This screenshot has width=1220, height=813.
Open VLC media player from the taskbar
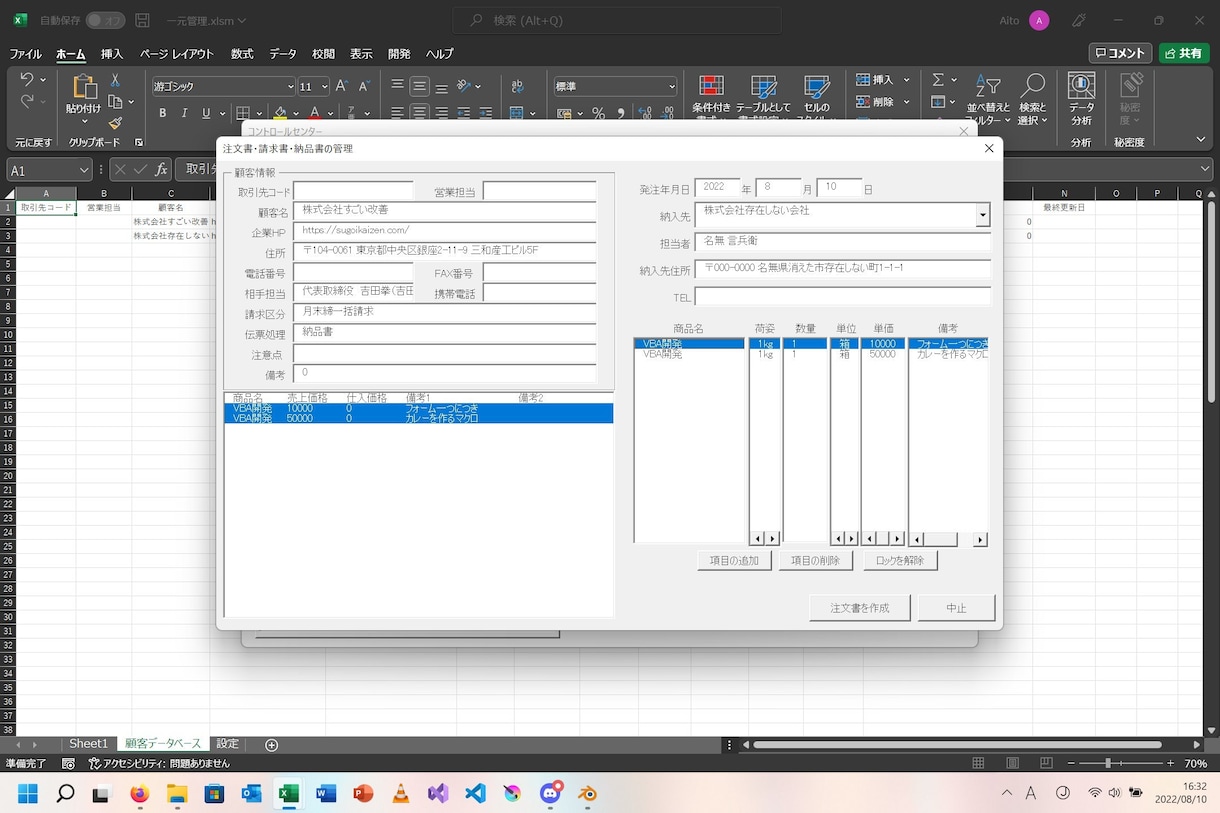tap(400, 794)
